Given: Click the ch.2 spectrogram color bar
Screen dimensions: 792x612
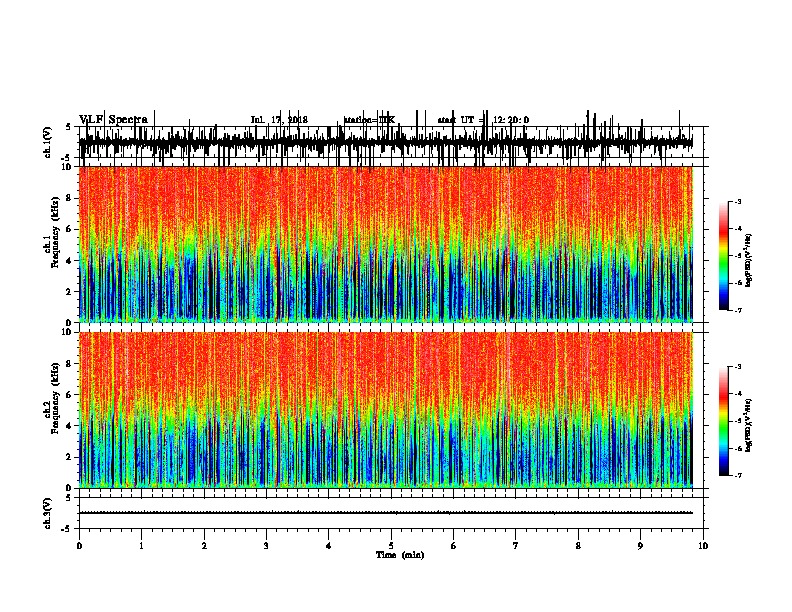Looking at the screenshot, I should (x=724, y=421).
